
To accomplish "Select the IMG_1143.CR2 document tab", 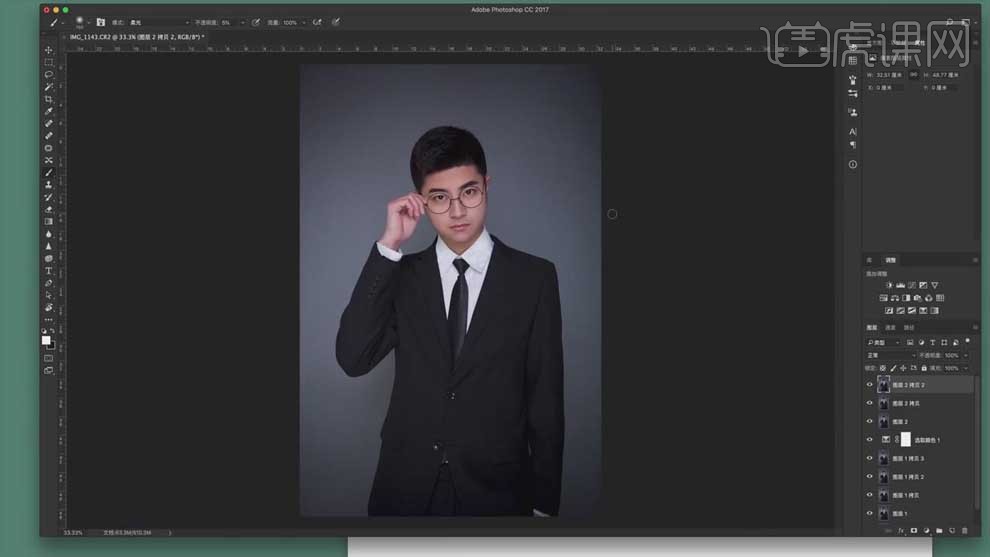I will coord(136,37).
